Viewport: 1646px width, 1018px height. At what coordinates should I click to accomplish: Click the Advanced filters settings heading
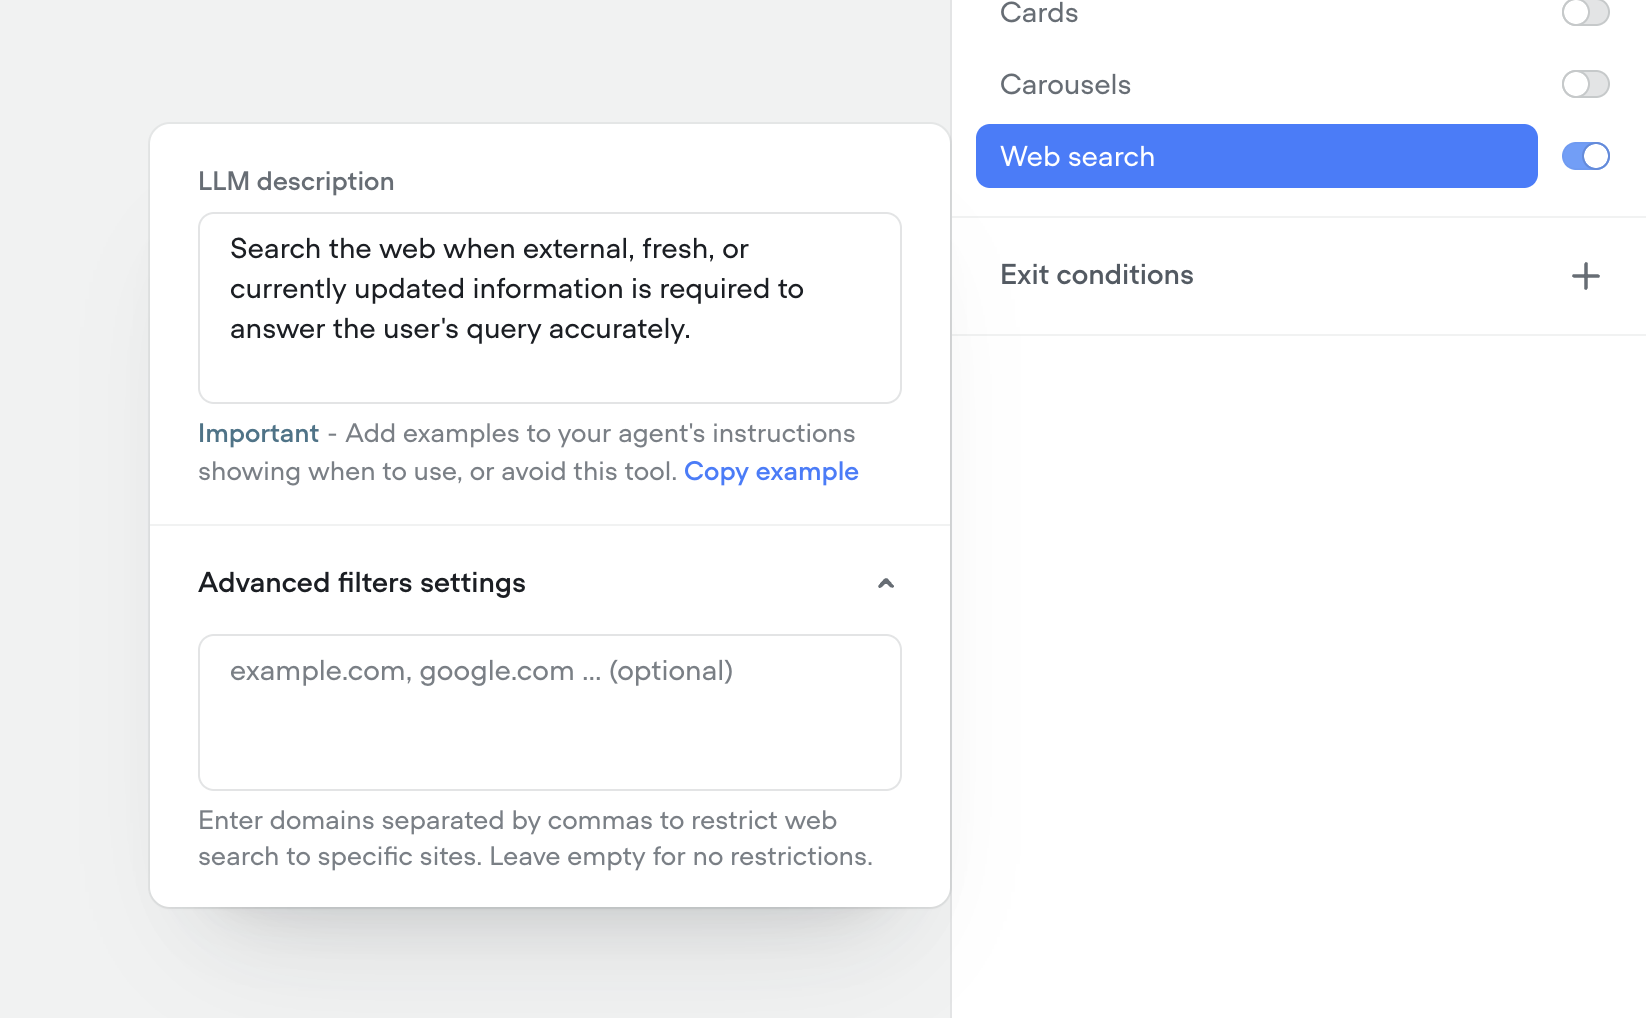(x=362, y=583)
